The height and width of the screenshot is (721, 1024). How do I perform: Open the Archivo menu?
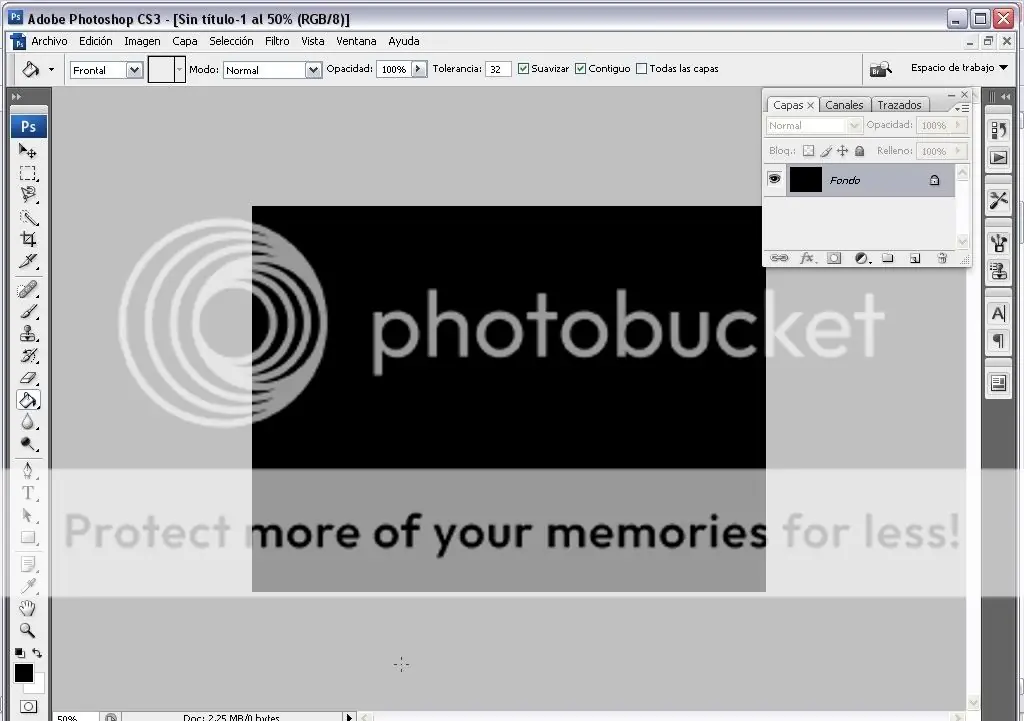pos(49,41)
